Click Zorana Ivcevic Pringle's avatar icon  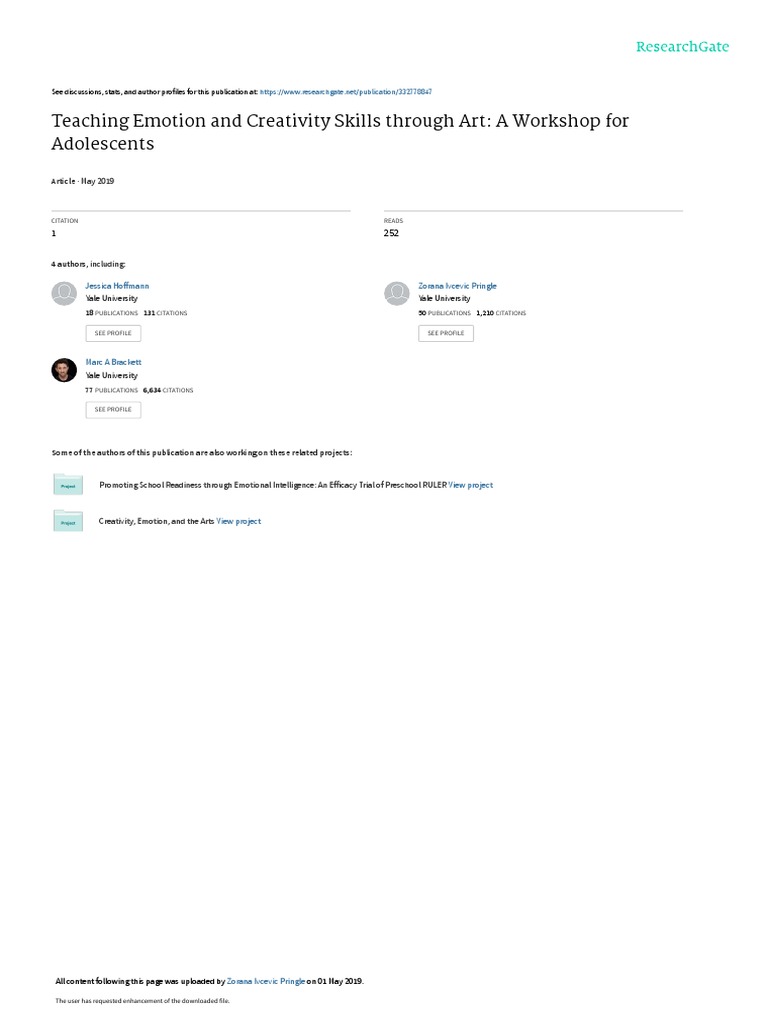(397, 293)
